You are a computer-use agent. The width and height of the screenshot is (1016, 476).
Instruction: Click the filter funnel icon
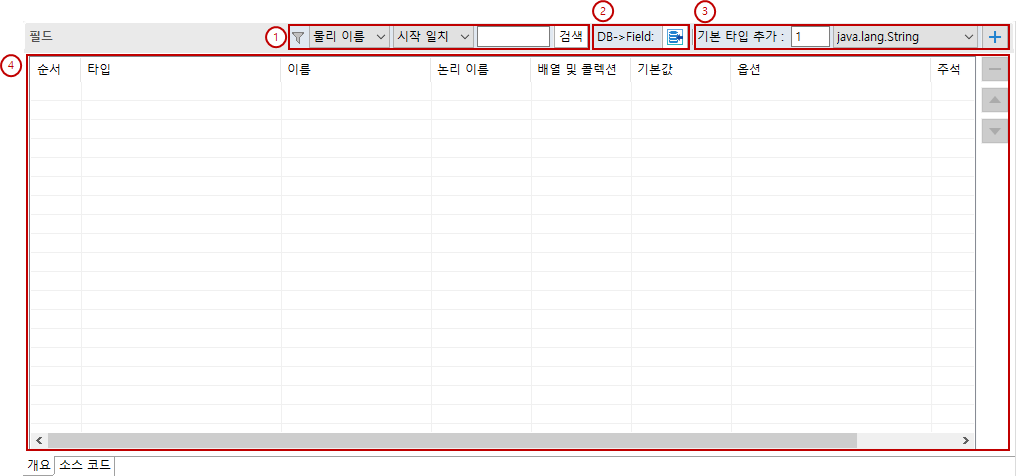tap(298, 37)
